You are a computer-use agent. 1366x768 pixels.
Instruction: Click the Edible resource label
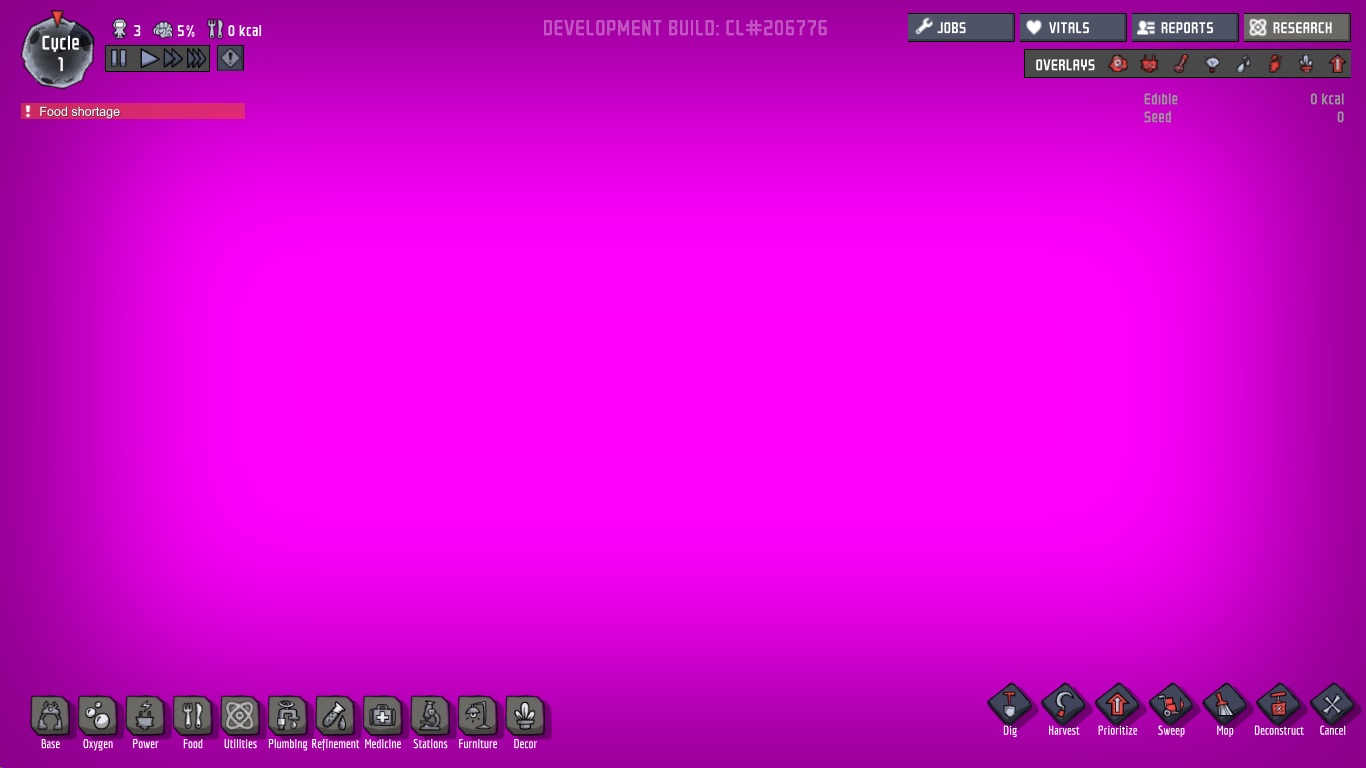click(1161, 99)
